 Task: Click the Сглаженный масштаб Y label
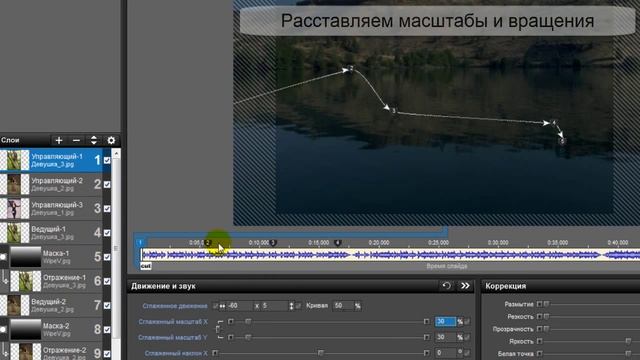(x=173, y=338)
